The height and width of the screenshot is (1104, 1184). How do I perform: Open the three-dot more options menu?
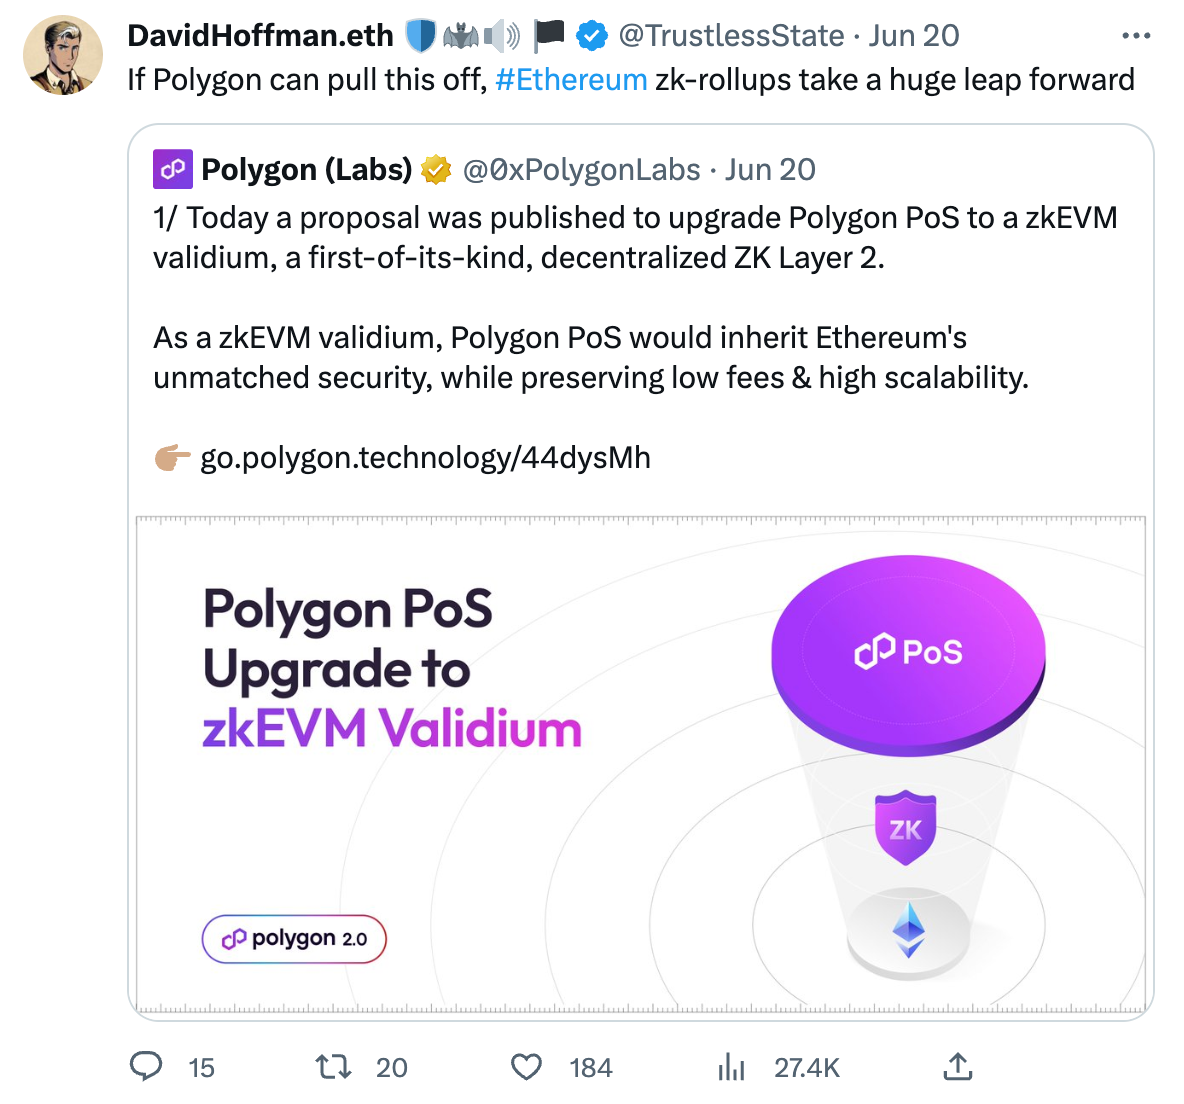(x=1136, y=36)
